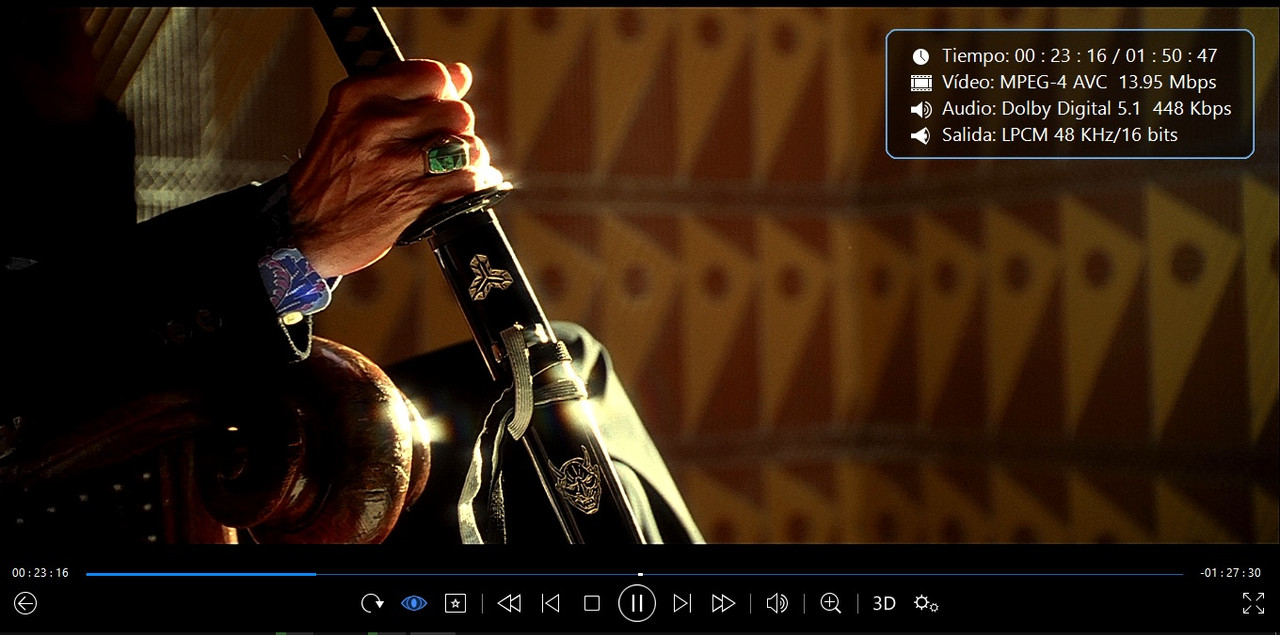Enter full screen with the expand arrows icon

1253,603
